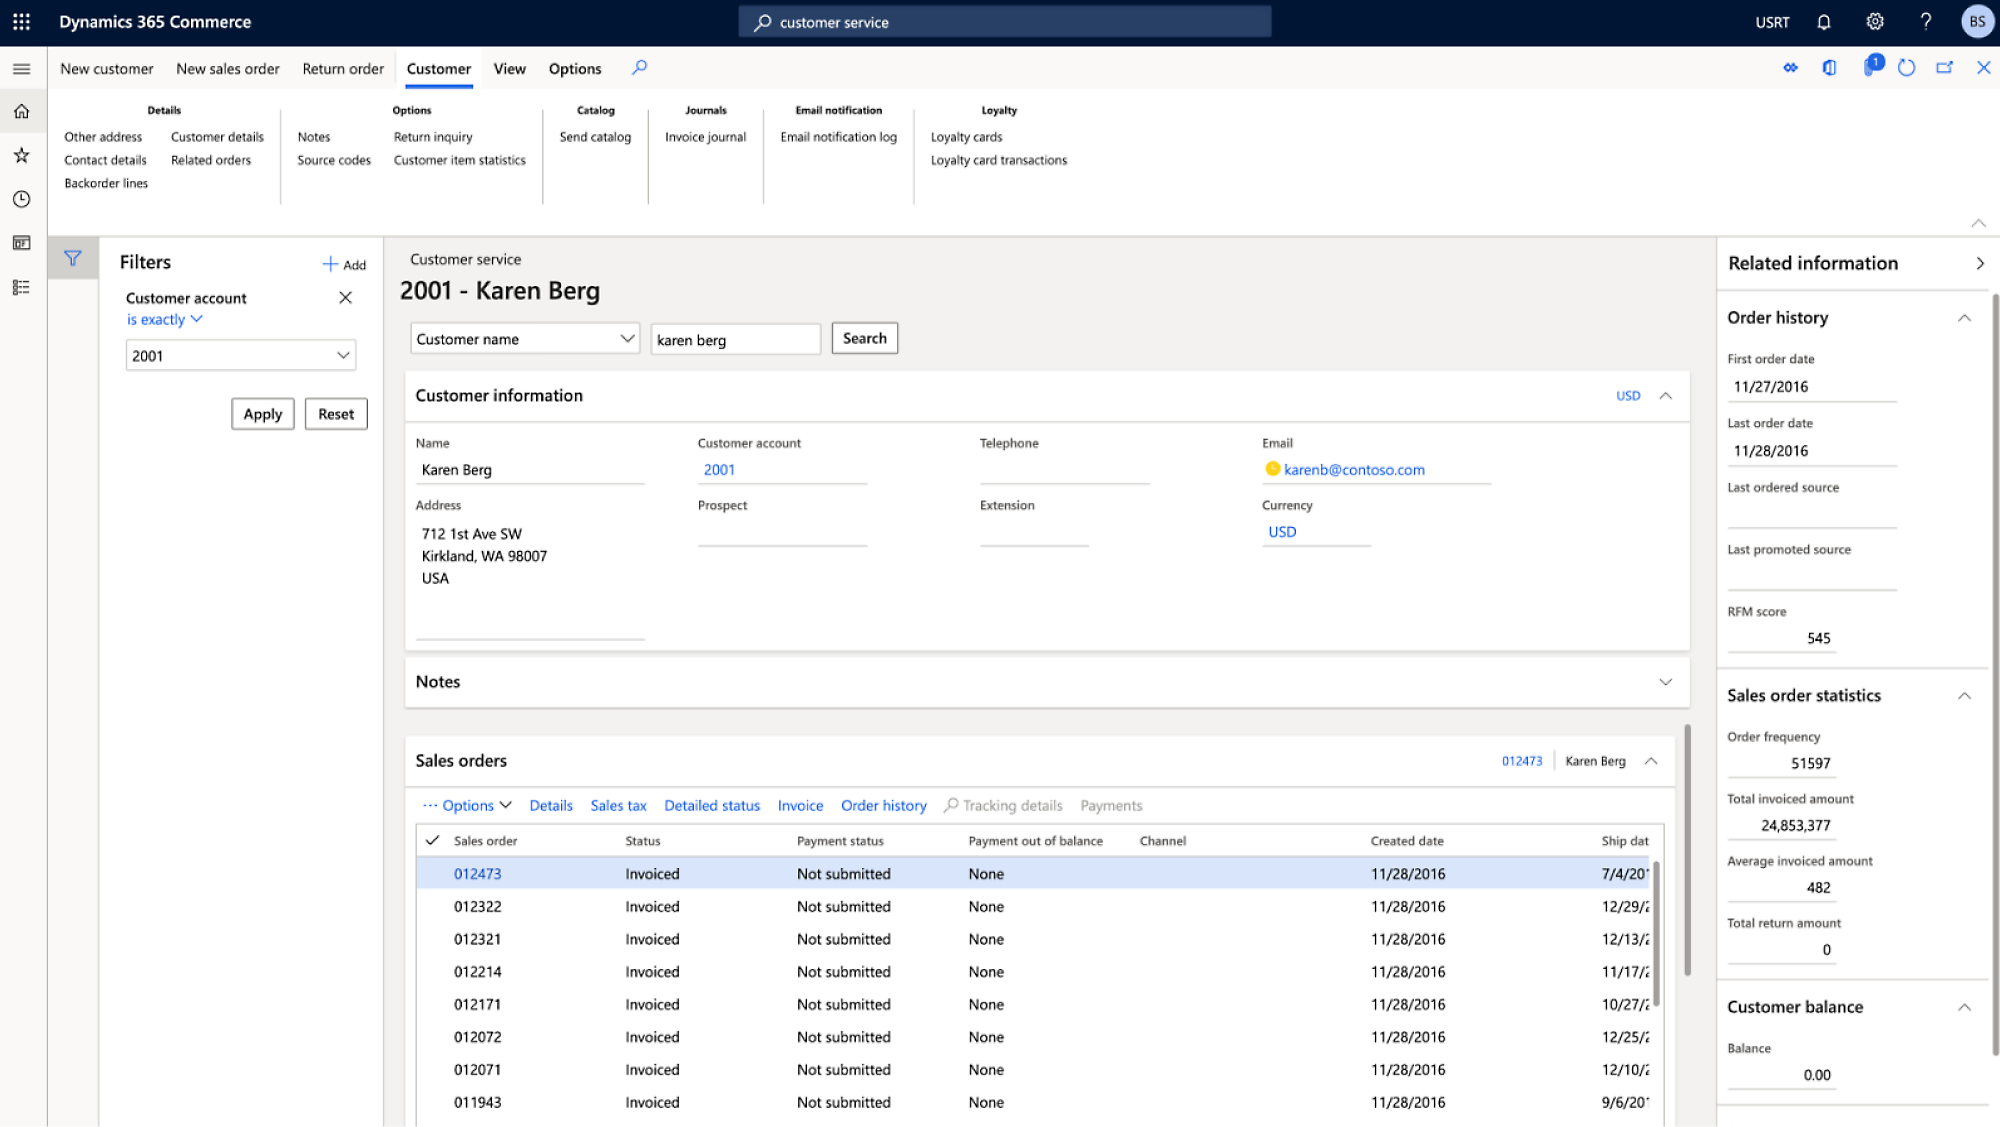Expand the Notes section chevron
Screen dimensions: 2000x1127
[1663, 682]
